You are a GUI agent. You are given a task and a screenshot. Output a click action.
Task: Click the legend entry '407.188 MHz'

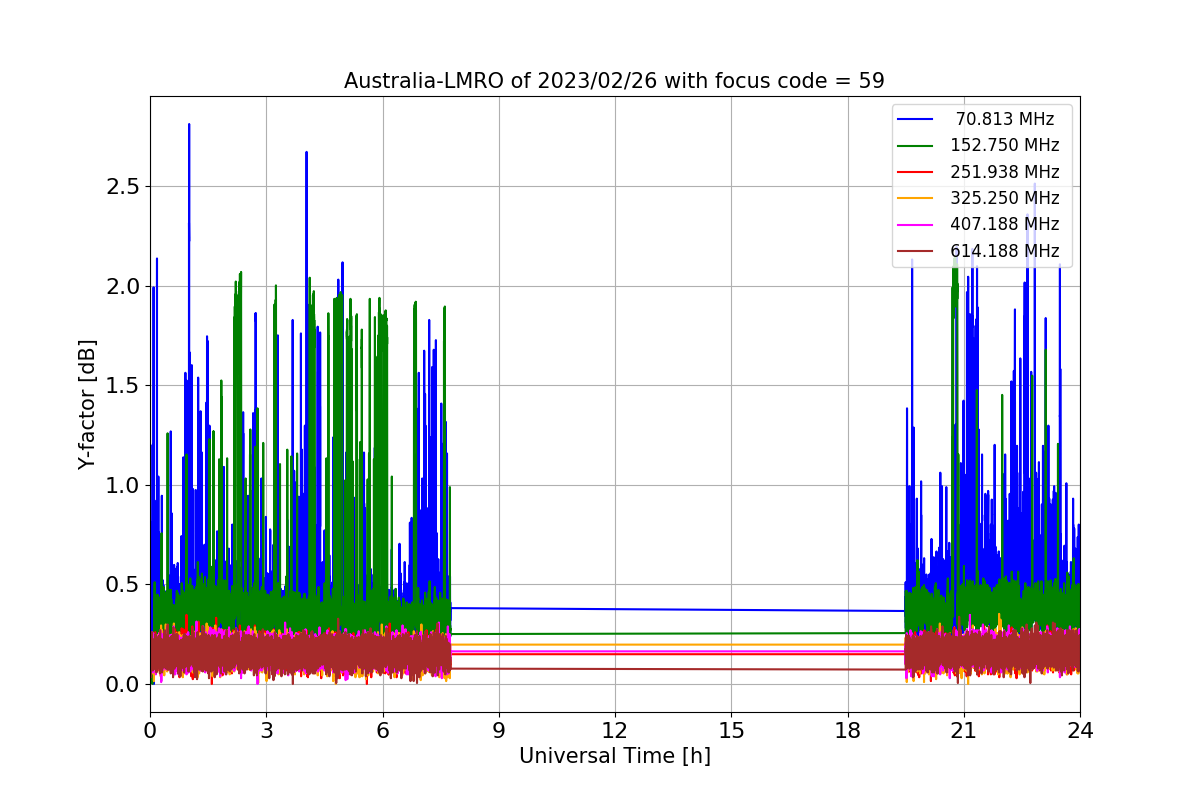pos(1005,225)
